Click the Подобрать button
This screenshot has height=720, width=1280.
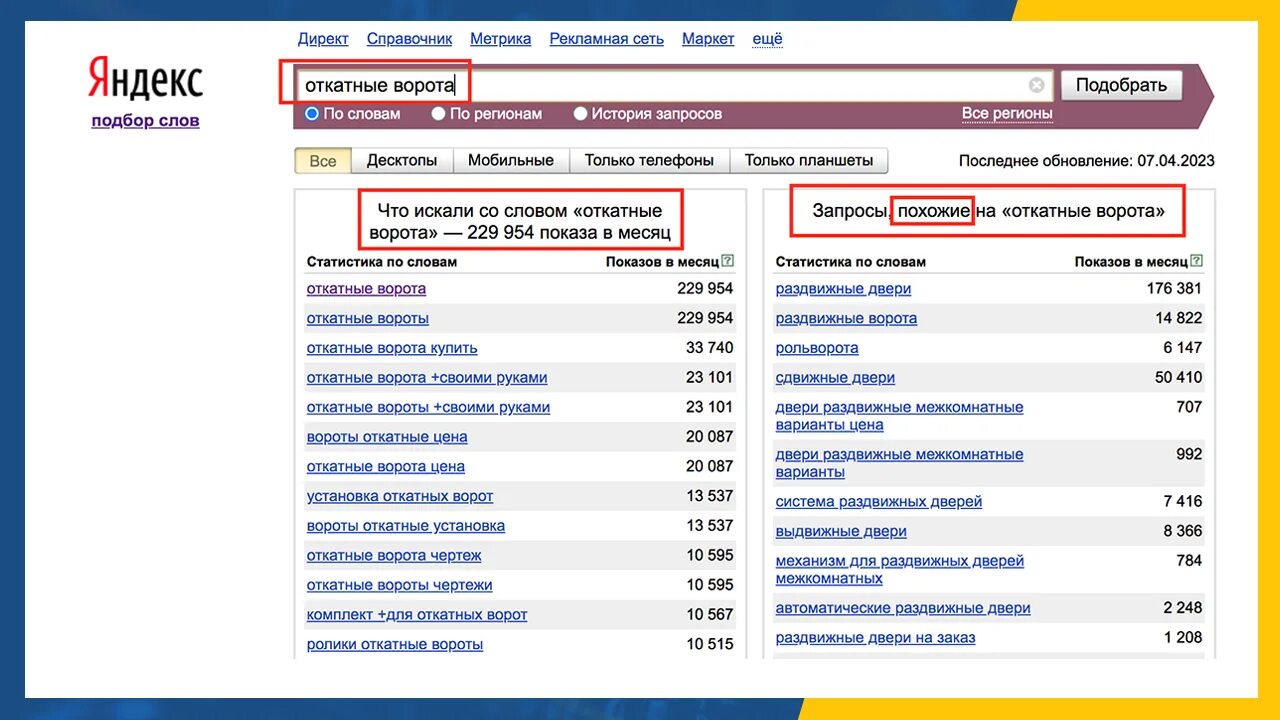(x=1121, y=85)
